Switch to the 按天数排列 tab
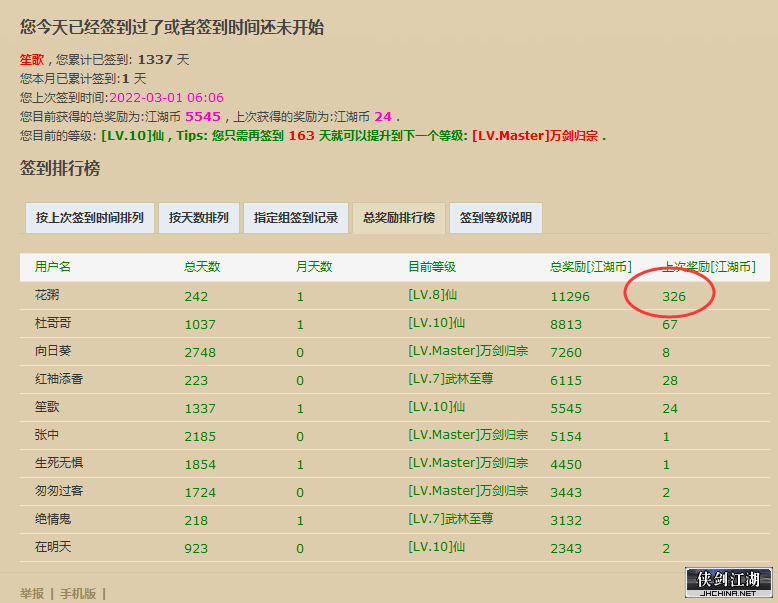The image size is (778, 603). 199,218
